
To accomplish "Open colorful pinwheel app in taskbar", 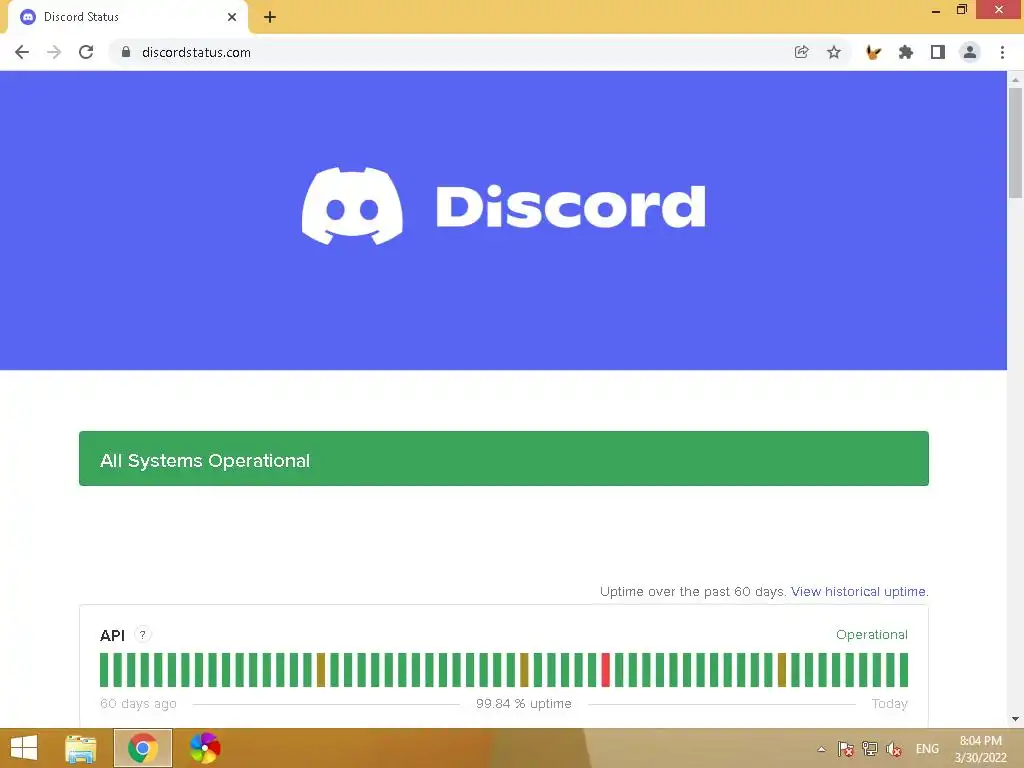I will pyautogui.click(x=204, y=748).
